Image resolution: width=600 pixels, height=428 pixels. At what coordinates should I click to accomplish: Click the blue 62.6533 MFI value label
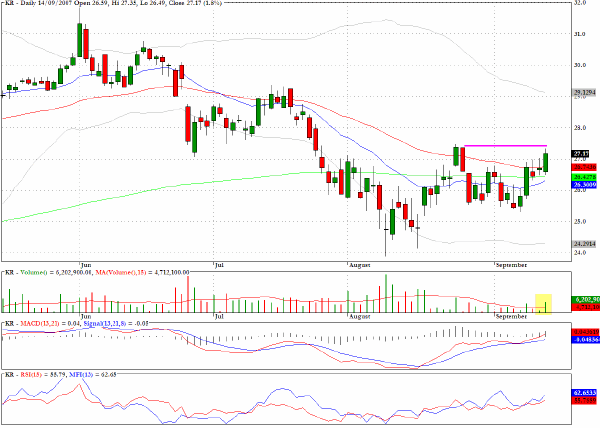pyautogui.click(x=585, y=393)
